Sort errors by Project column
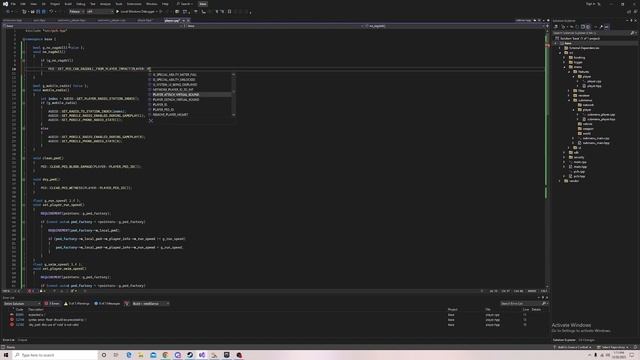640x360 pixels. pos(452,309)
